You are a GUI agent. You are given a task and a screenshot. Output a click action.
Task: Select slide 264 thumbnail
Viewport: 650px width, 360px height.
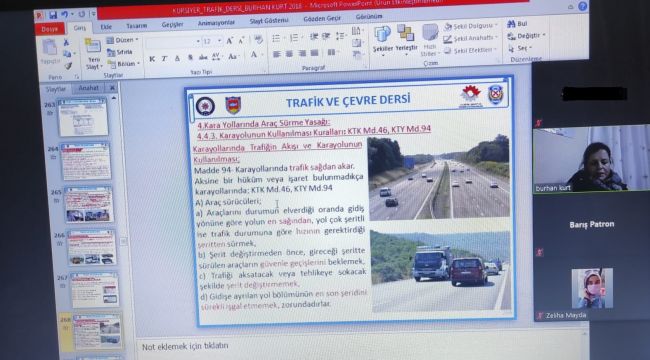point(86,161)
